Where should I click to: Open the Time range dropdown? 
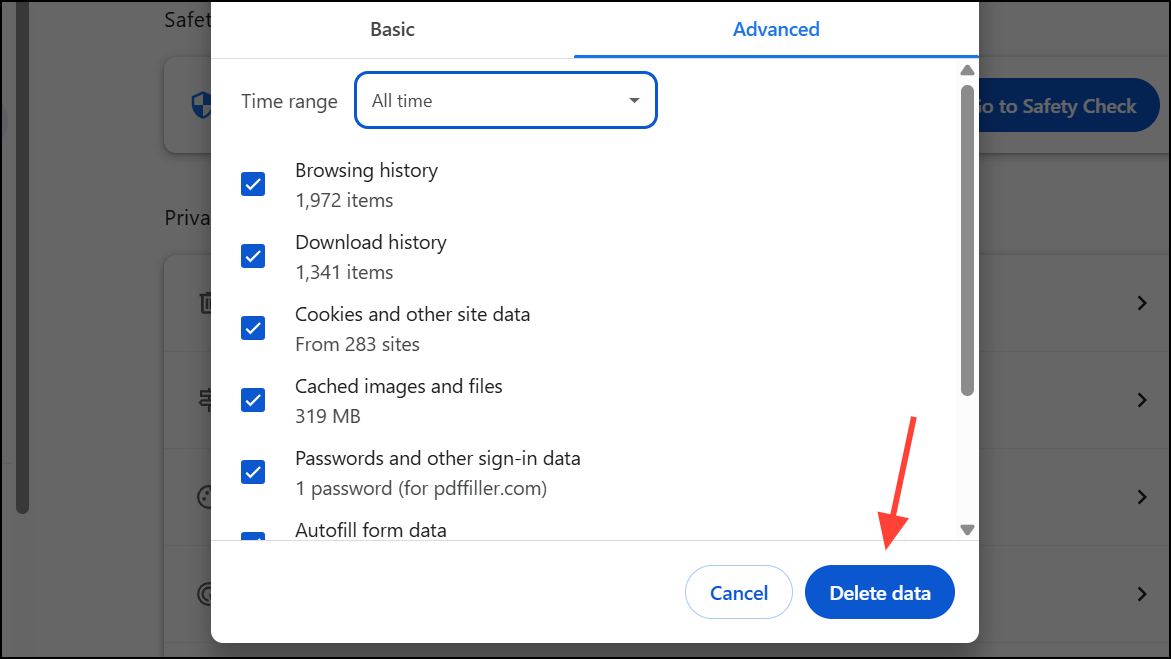coord(505,101)
